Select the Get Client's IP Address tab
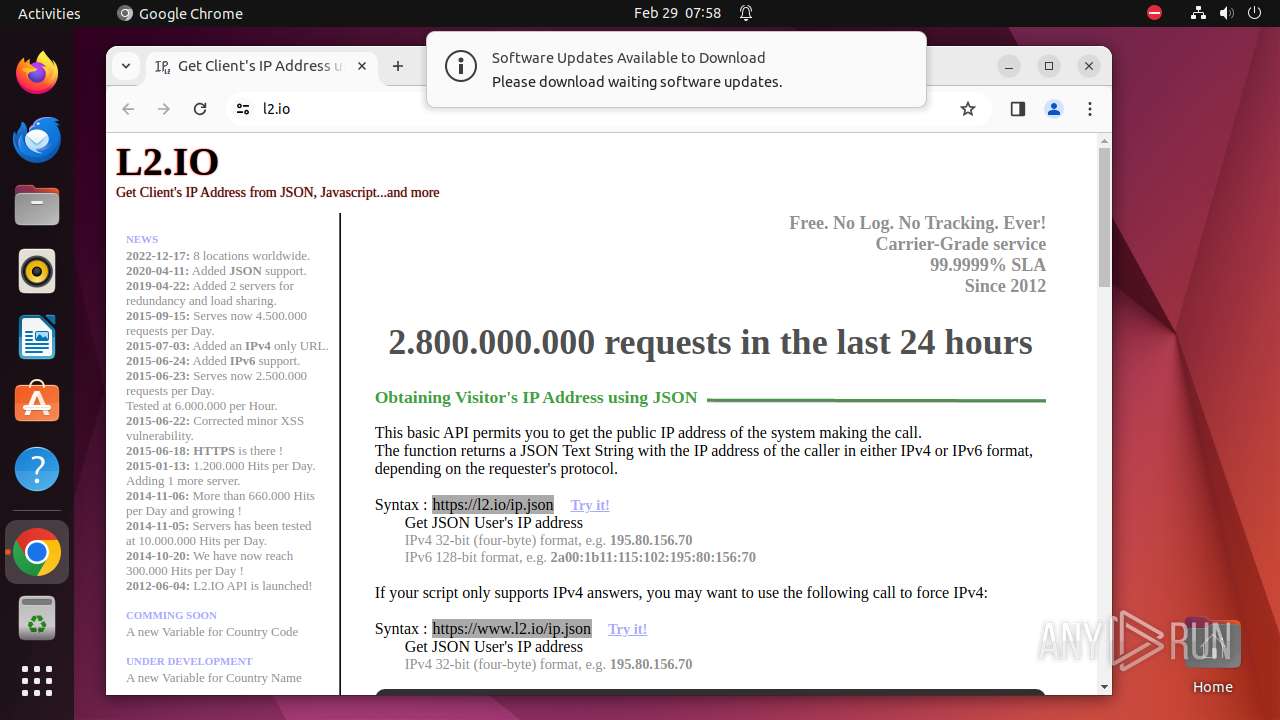The image size is (1280, 720). pyautogui.click(x=262, y=66)
